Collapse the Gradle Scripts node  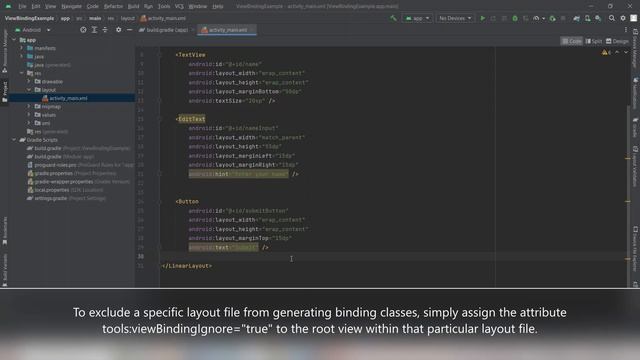pos(15,140)
